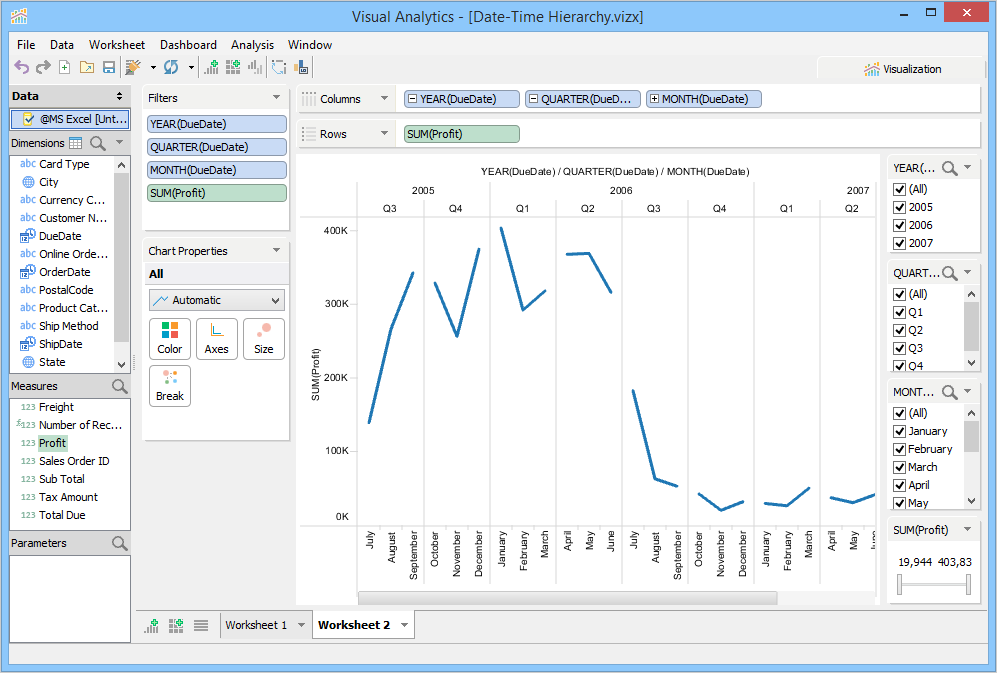Select the MONTH(DueDate) filter pill
Image resolution: width=997 pixels, height=673 pixels.
coord(217,170)
